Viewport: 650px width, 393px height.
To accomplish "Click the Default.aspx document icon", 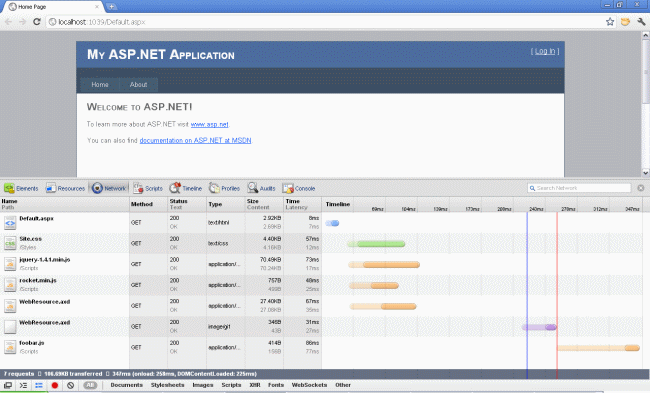I will 10,223.
